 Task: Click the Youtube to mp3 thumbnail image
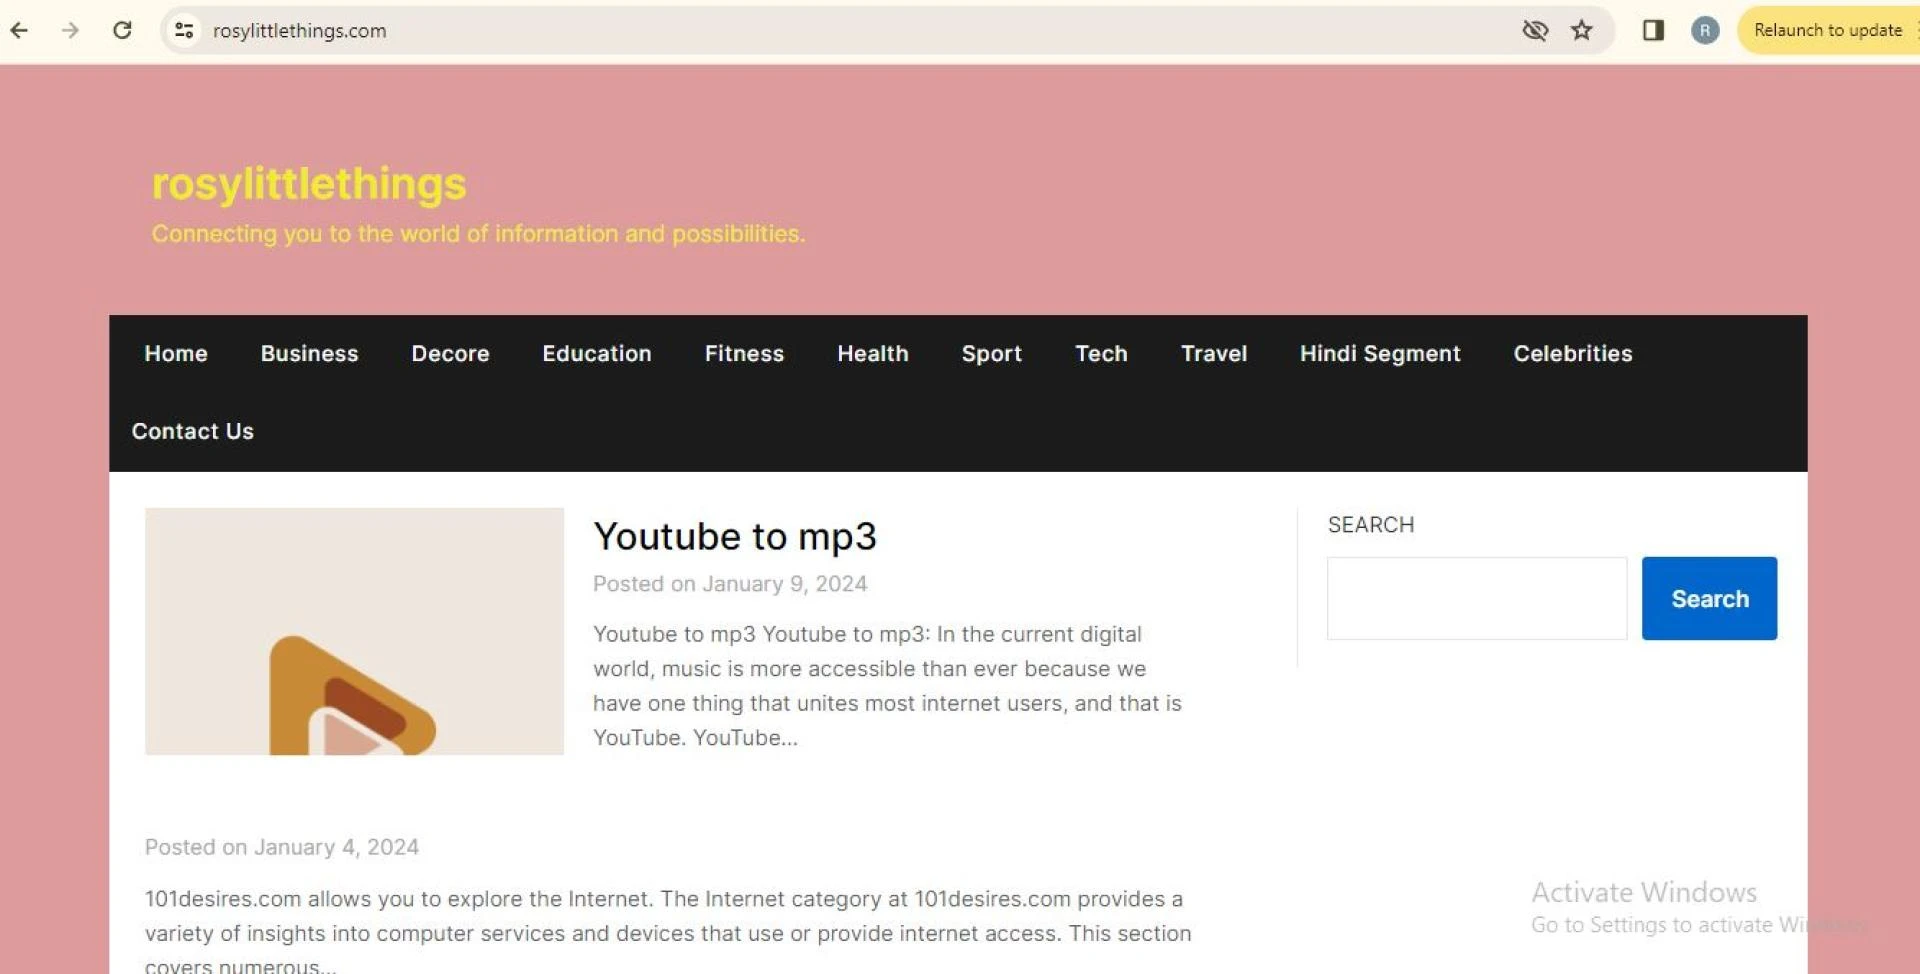tap(354, 631)
